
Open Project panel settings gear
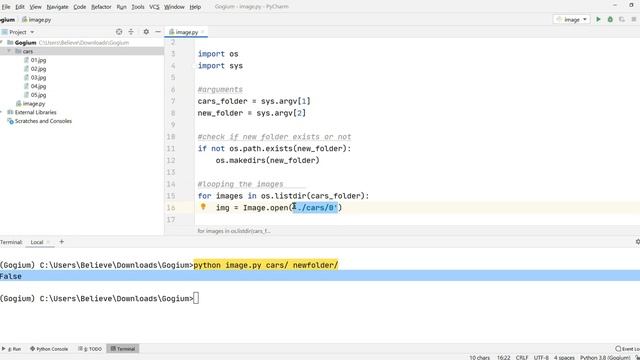[146, 32]
